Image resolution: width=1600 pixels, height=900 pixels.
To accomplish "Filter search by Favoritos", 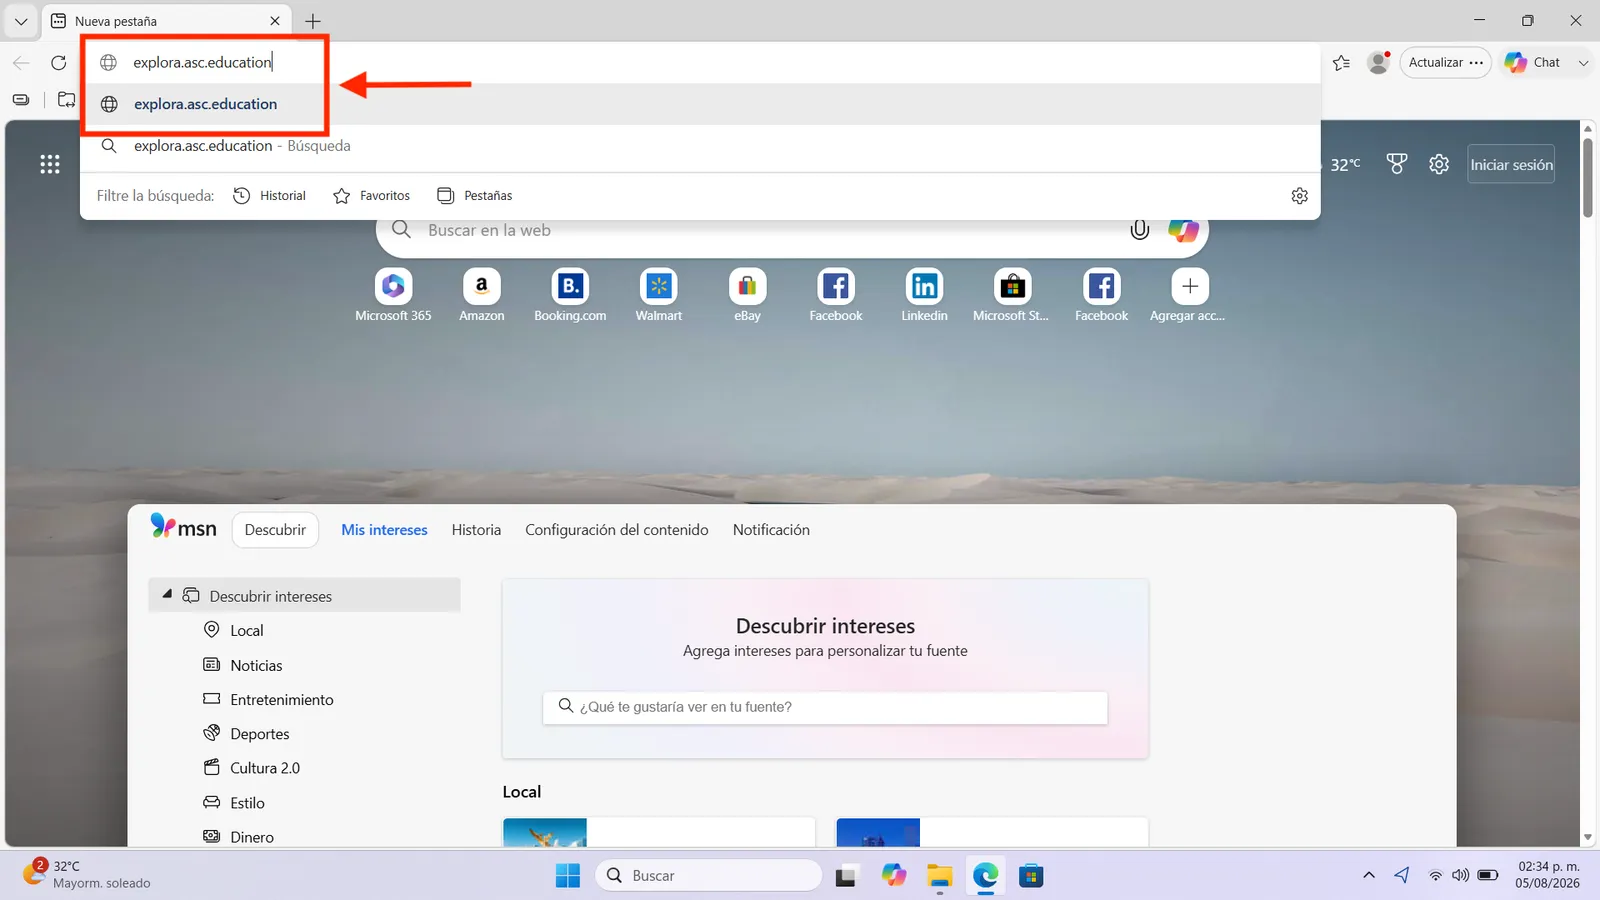I will coord(371,196).
